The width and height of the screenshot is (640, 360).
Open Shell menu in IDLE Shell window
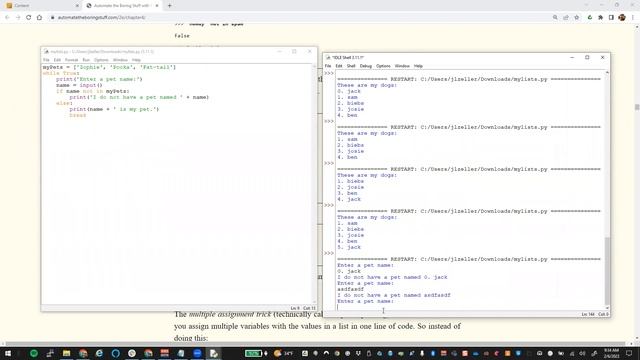click(x=351, y=66)
